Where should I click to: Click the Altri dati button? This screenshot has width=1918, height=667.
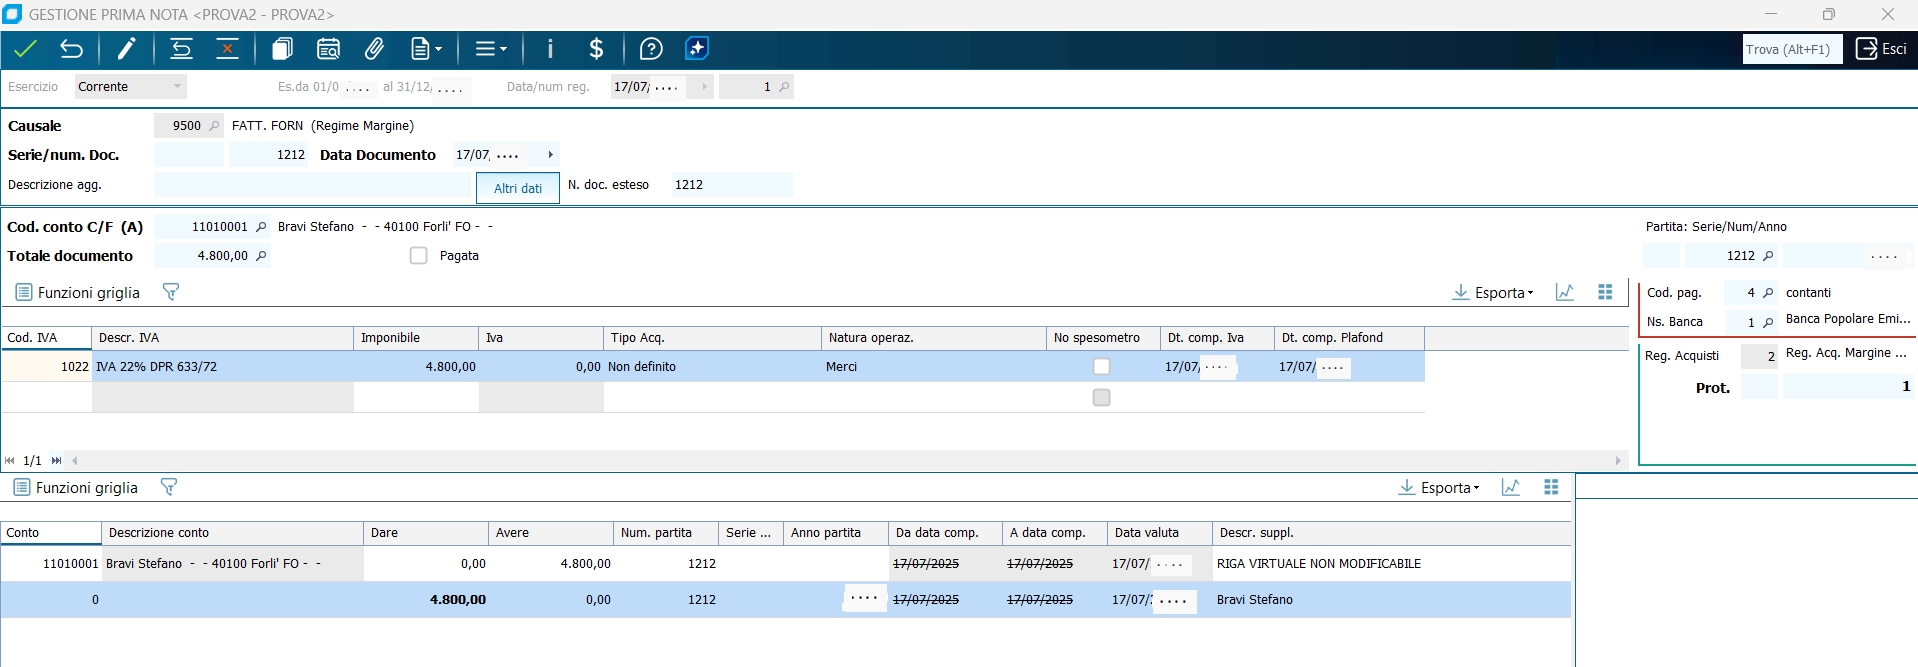(x=518, y=188)
